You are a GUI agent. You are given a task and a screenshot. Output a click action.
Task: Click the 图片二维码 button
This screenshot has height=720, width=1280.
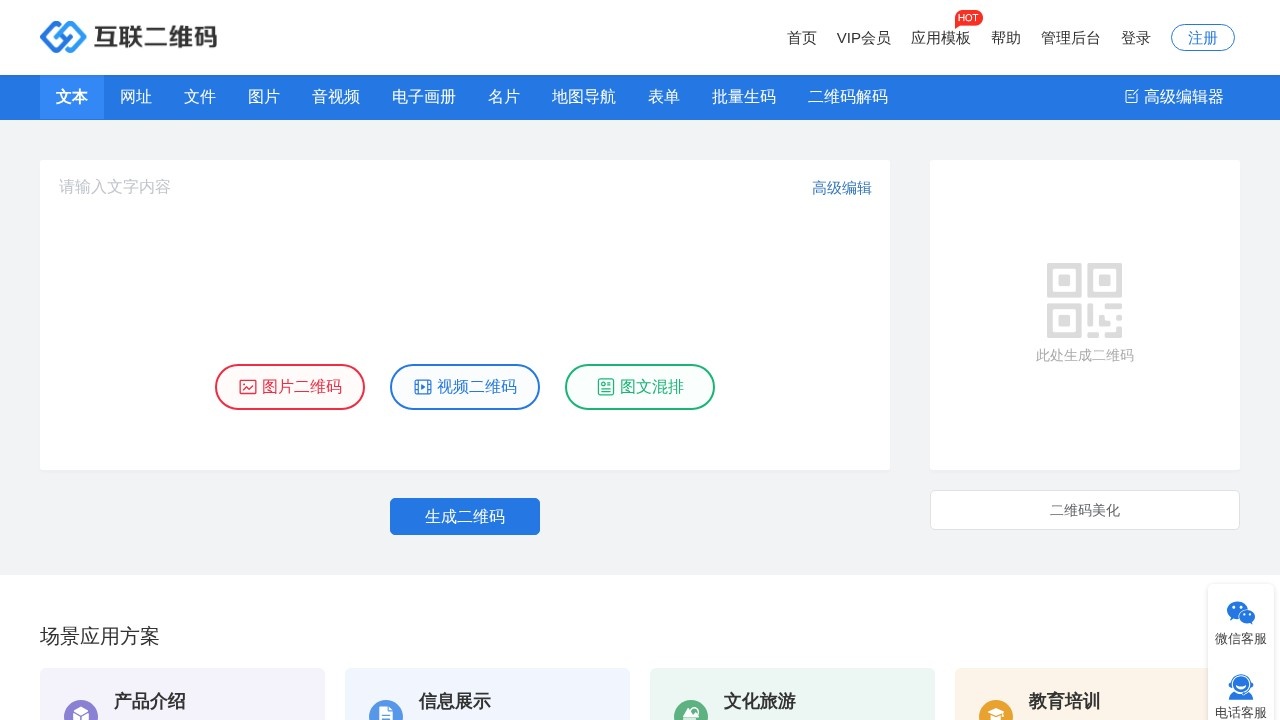click(x=290, y=387)
